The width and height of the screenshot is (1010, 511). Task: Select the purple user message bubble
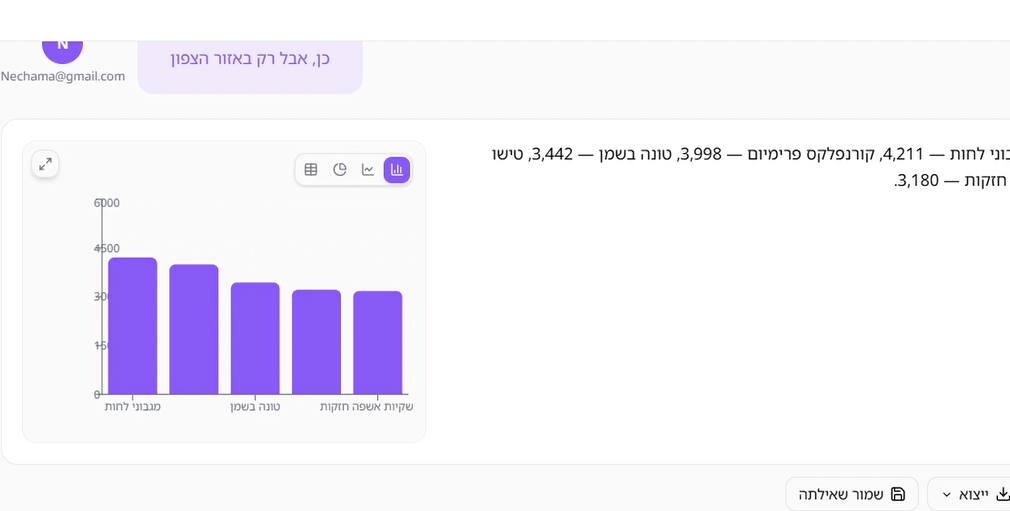[250, 59]
